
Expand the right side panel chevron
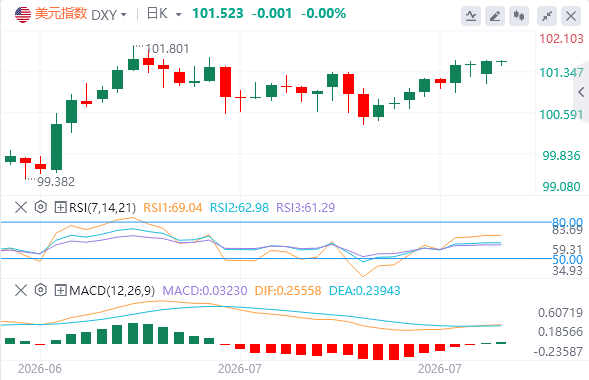coord(581,92)
